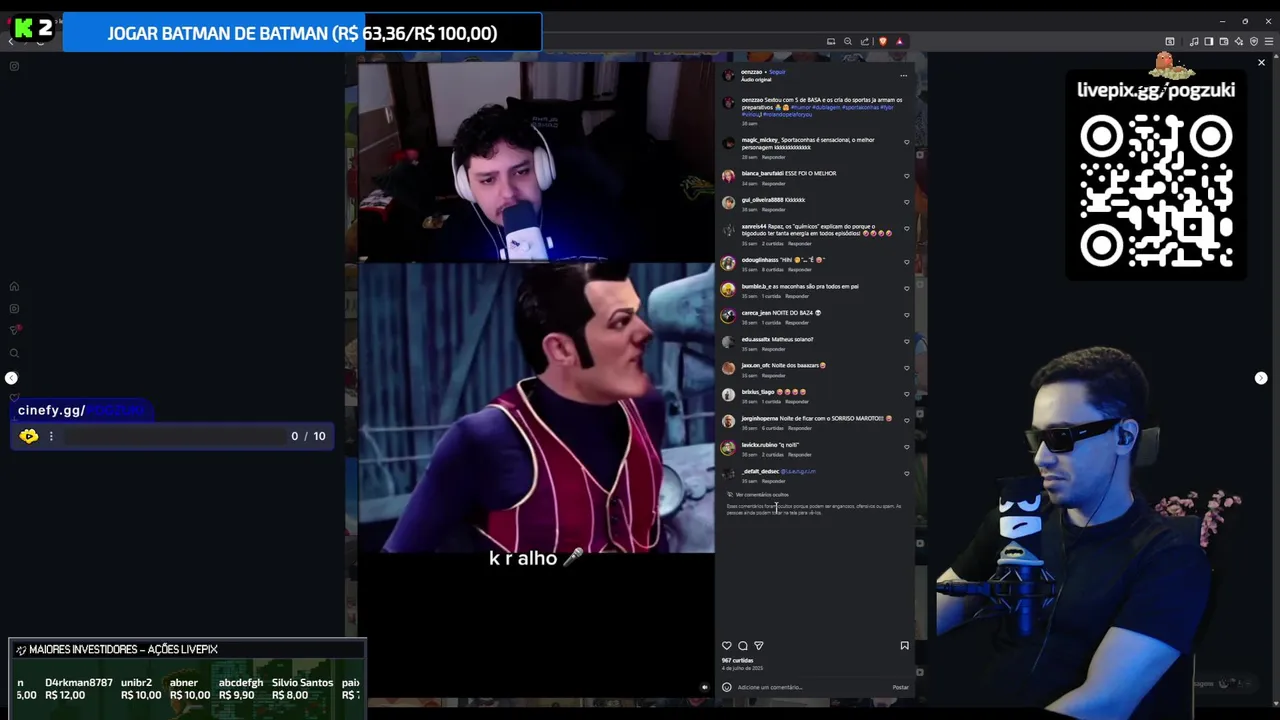Viewport: 1280px width, 720px height.
Task: Click Responder under bianca_barufaldi comment
Action: click(x=774, y=184)
